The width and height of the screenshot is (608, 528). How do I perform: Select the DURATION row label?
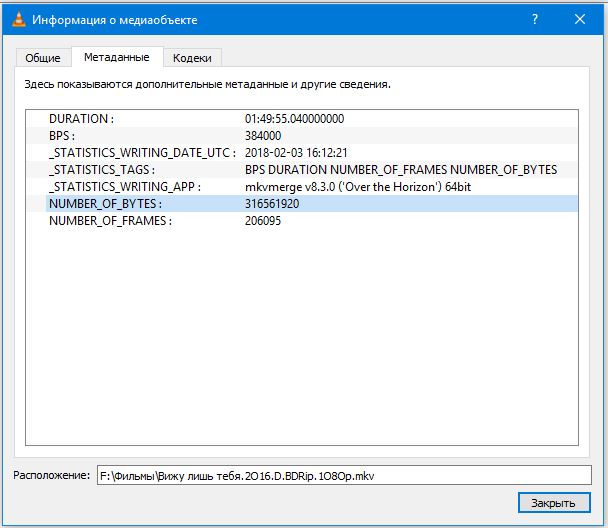[x=81, y=119]
